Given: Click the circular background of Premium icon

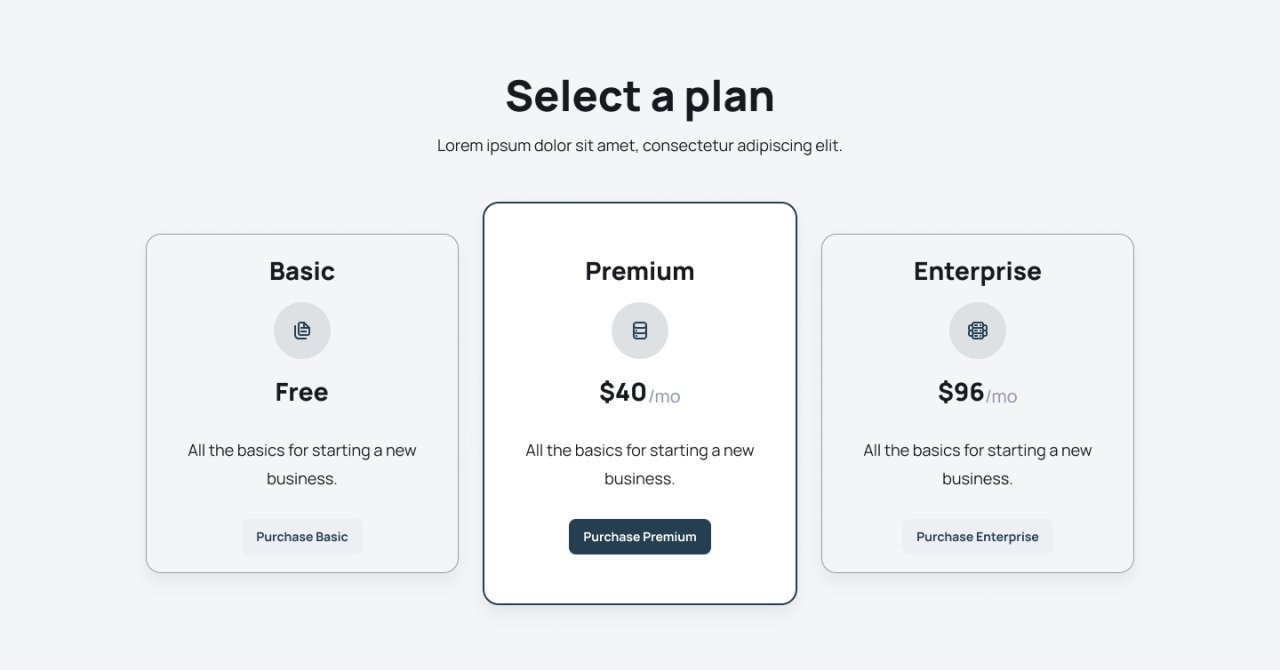Looking at the screenshot, I should 640,331.
